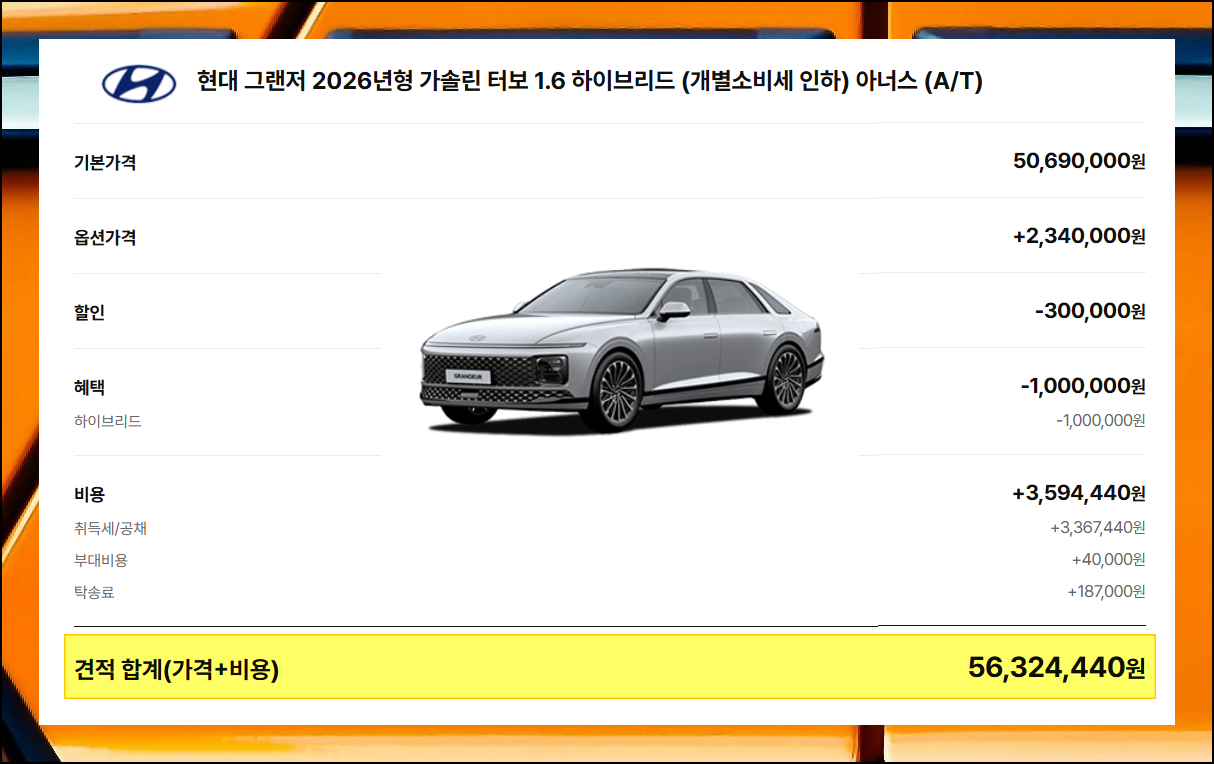
Task: Click the '탁송료' sub-item
Action: [x=94, y=592]
